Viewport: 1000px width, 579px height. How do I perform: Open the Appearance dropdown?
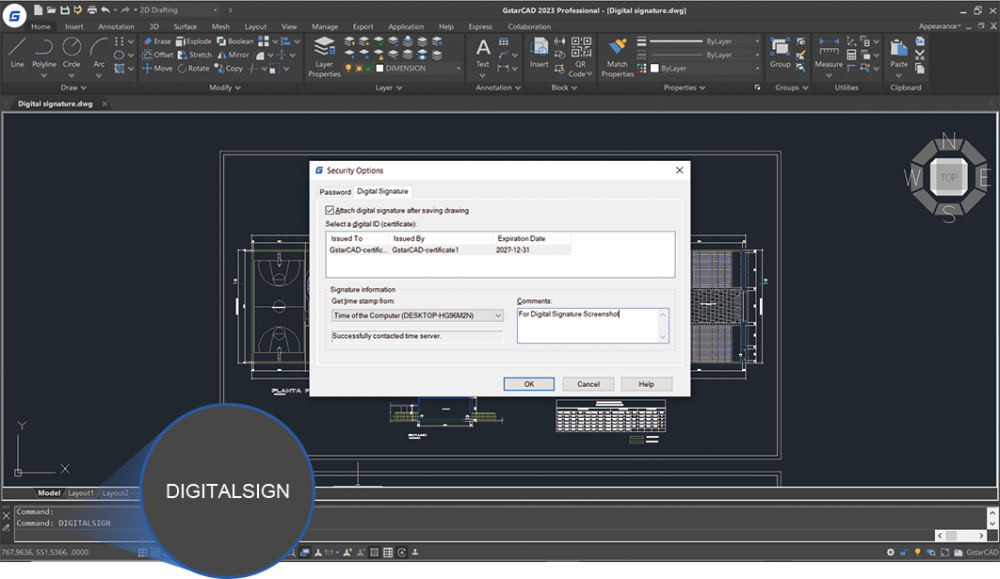[939, 27]
